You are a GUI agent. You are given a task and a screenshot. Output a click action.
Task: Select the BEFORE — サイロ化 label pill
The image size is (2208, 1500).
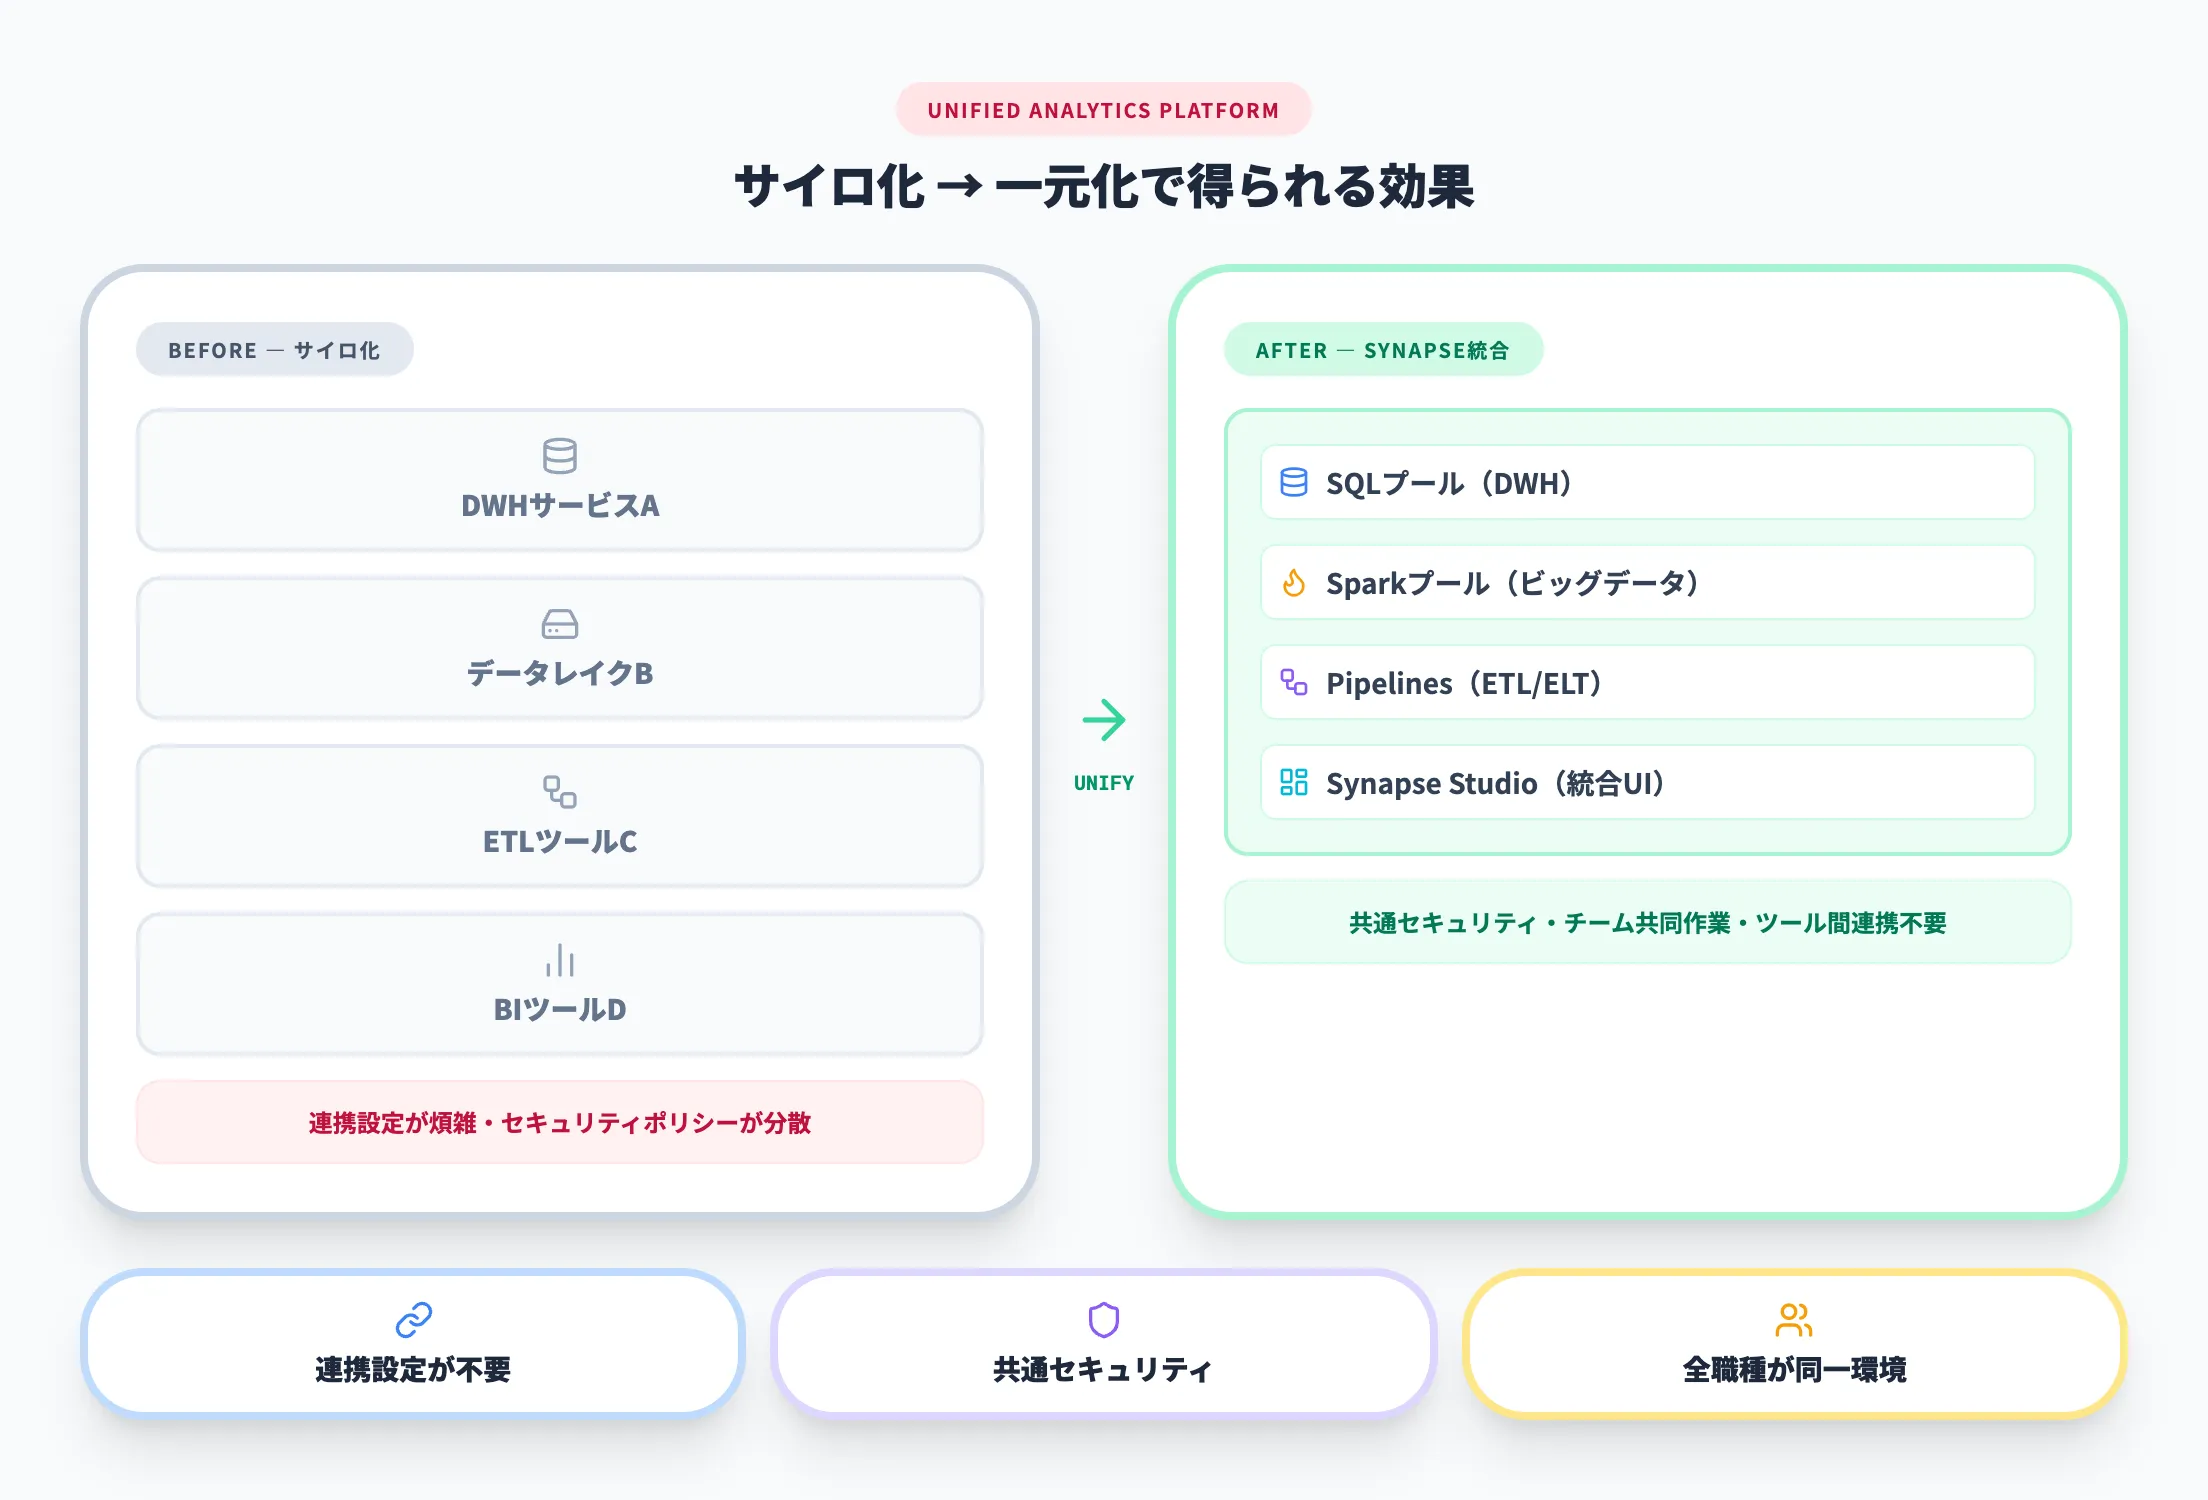pyautogui.click(x=275, y=350)
